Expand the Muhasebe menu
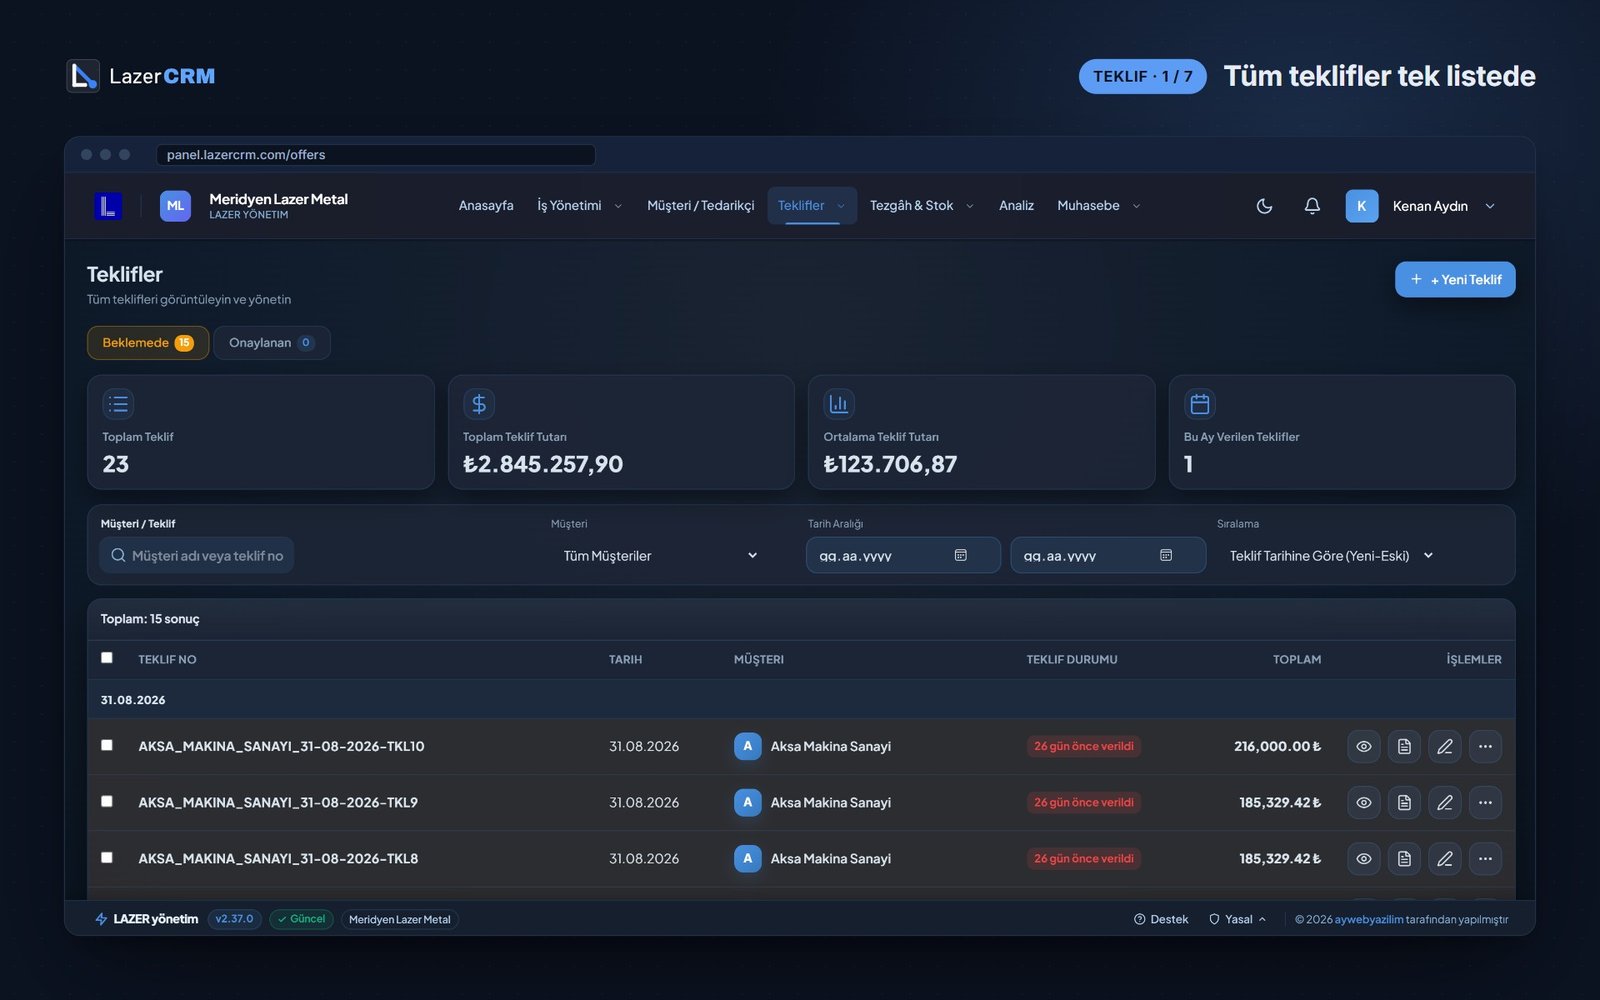 1099,206
